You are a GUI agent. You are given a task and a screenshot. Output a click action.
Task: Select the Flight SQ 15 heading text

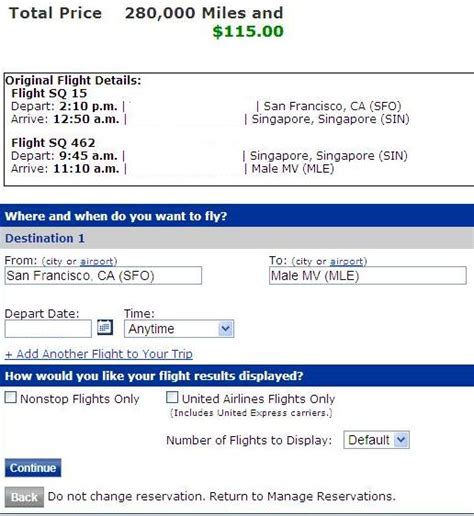click(x=49, y=93)
